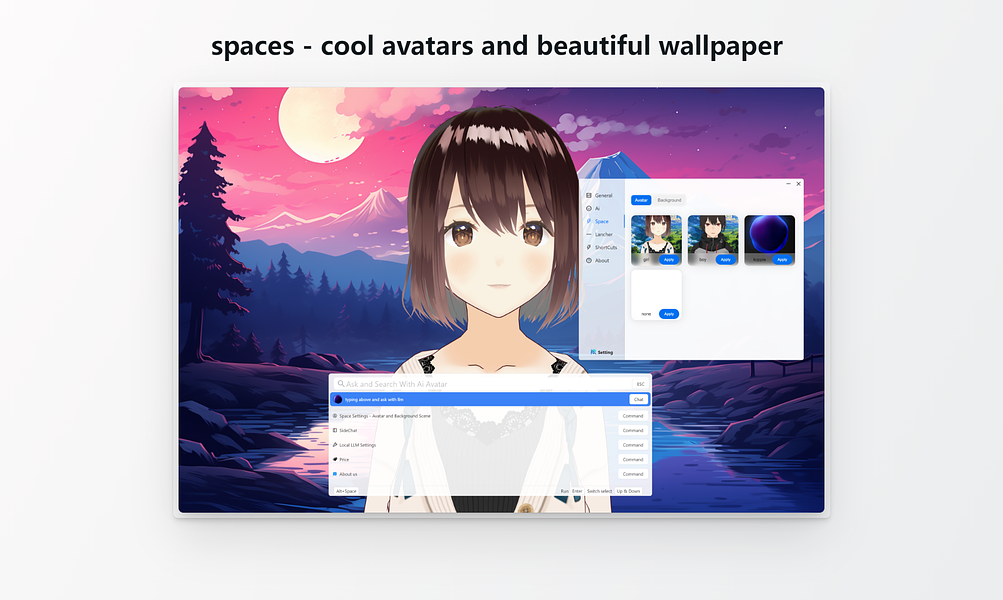Apply the bubble orb avatar
The height and width of the screenshot is (600, 1003).
(782, 260)
